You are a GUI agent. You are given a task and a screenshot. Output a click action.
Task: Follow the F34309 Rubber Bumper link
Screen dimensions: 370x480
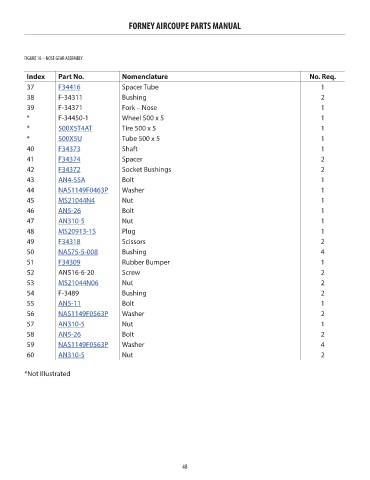[69, 262]
